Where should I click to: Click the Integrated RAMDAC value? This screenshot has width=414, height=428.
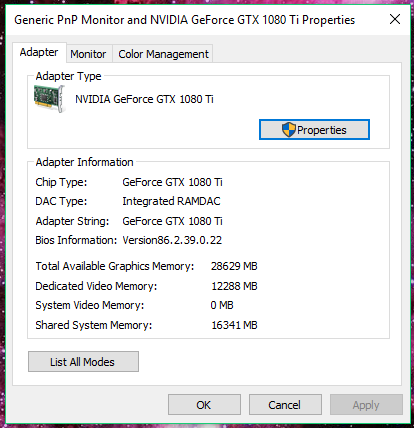[171, 201]
